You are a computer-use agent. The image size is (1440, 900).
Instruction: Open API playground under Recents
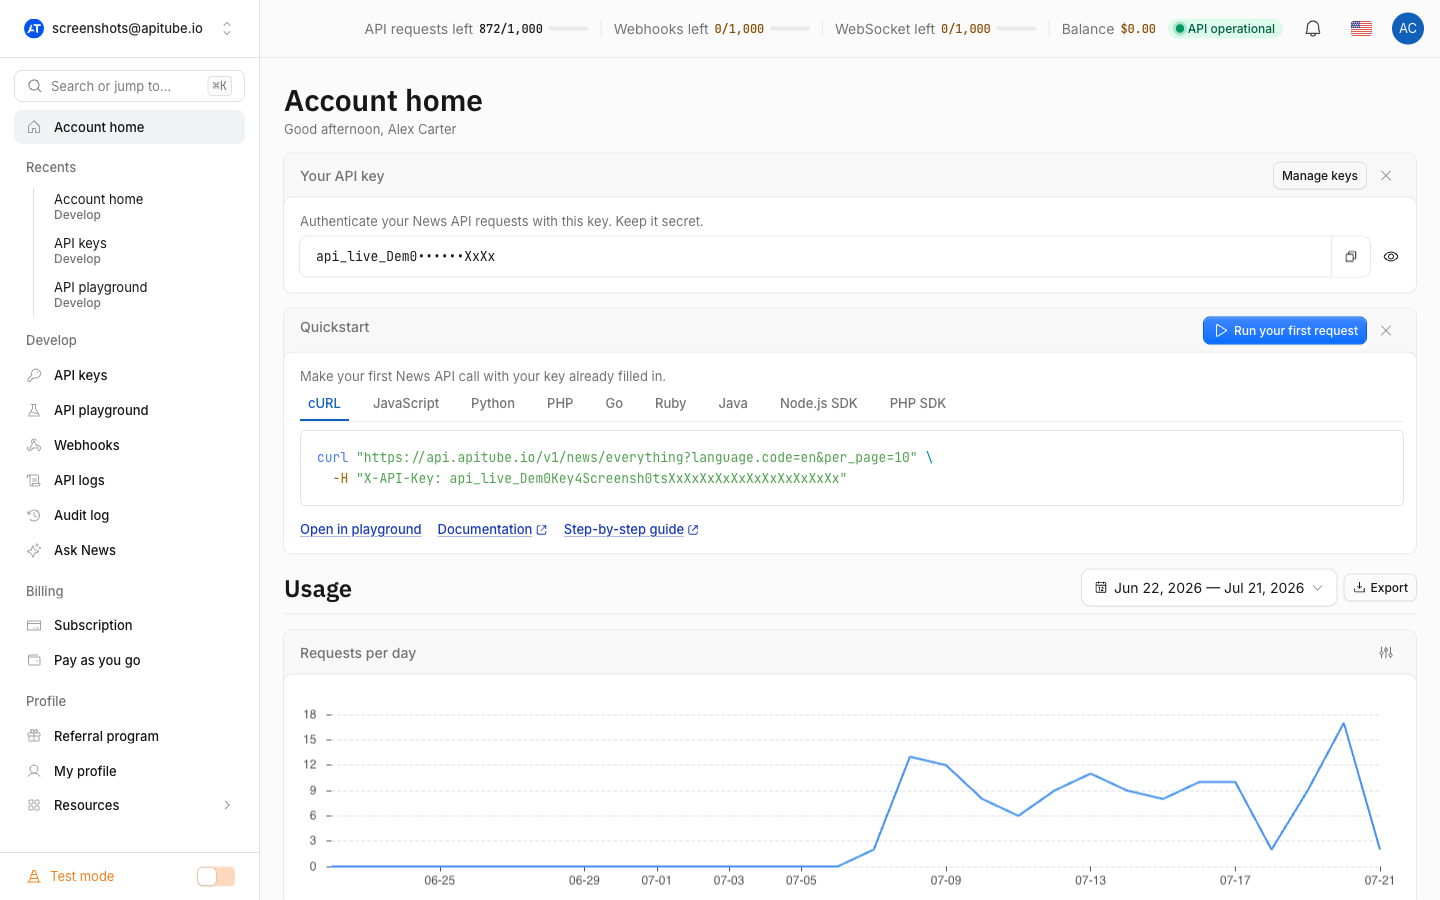100,294
